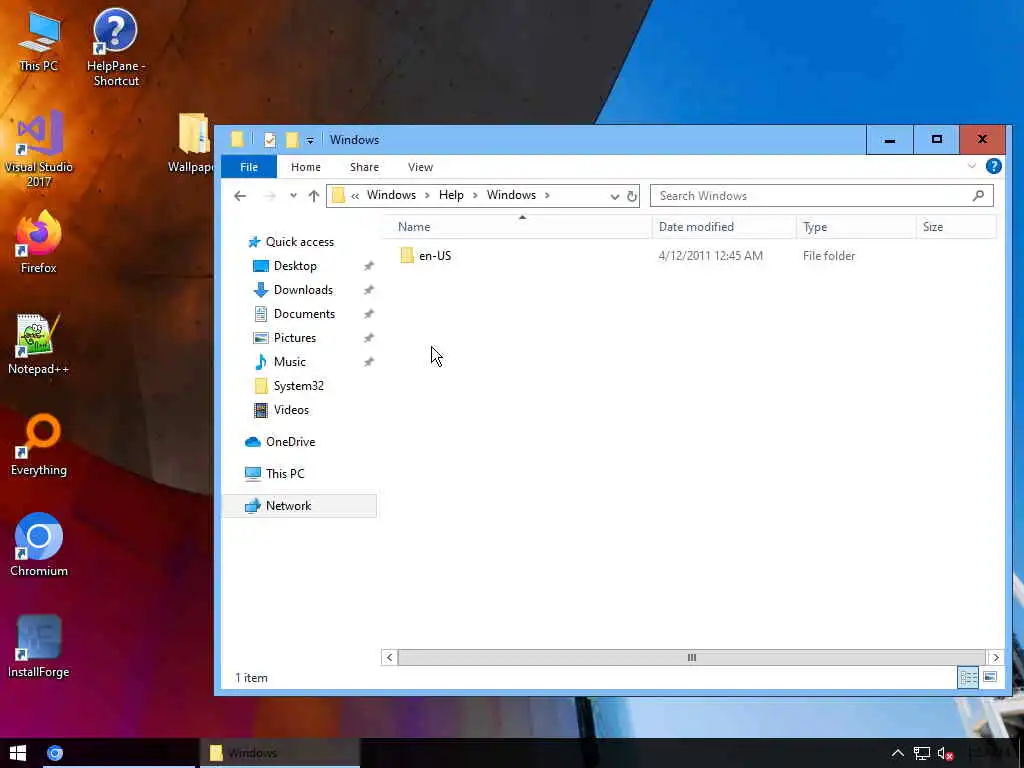Open Desktop in navigation pane
This screenshot has width=1024, height=768.
(x=285, y=266)
